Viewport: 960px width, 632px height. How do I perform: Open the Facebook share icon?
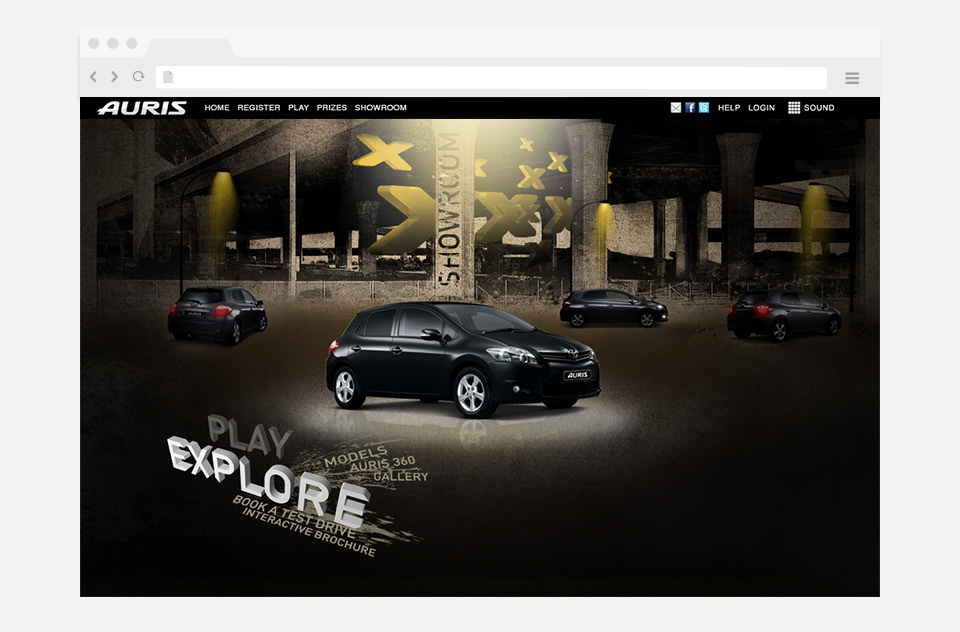[689, 108]
